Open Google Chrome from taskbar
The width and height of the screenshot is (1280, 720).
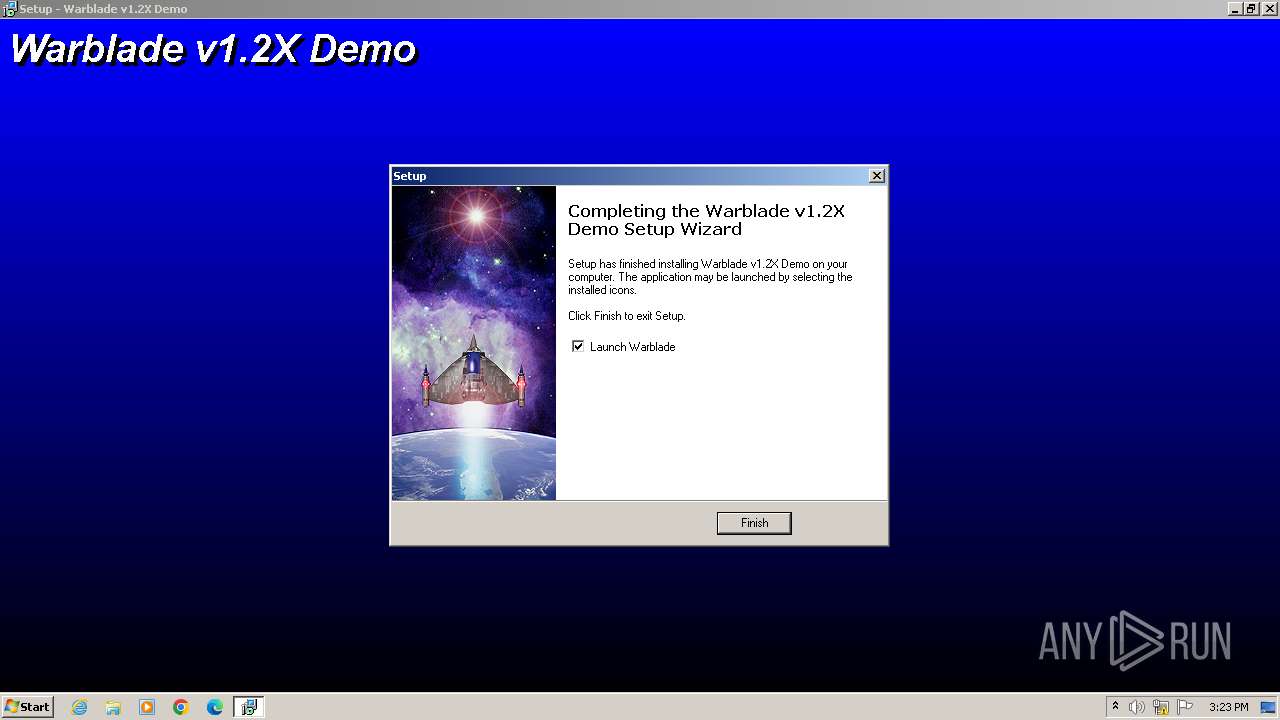pyautogui.click(x=181, y=707)
